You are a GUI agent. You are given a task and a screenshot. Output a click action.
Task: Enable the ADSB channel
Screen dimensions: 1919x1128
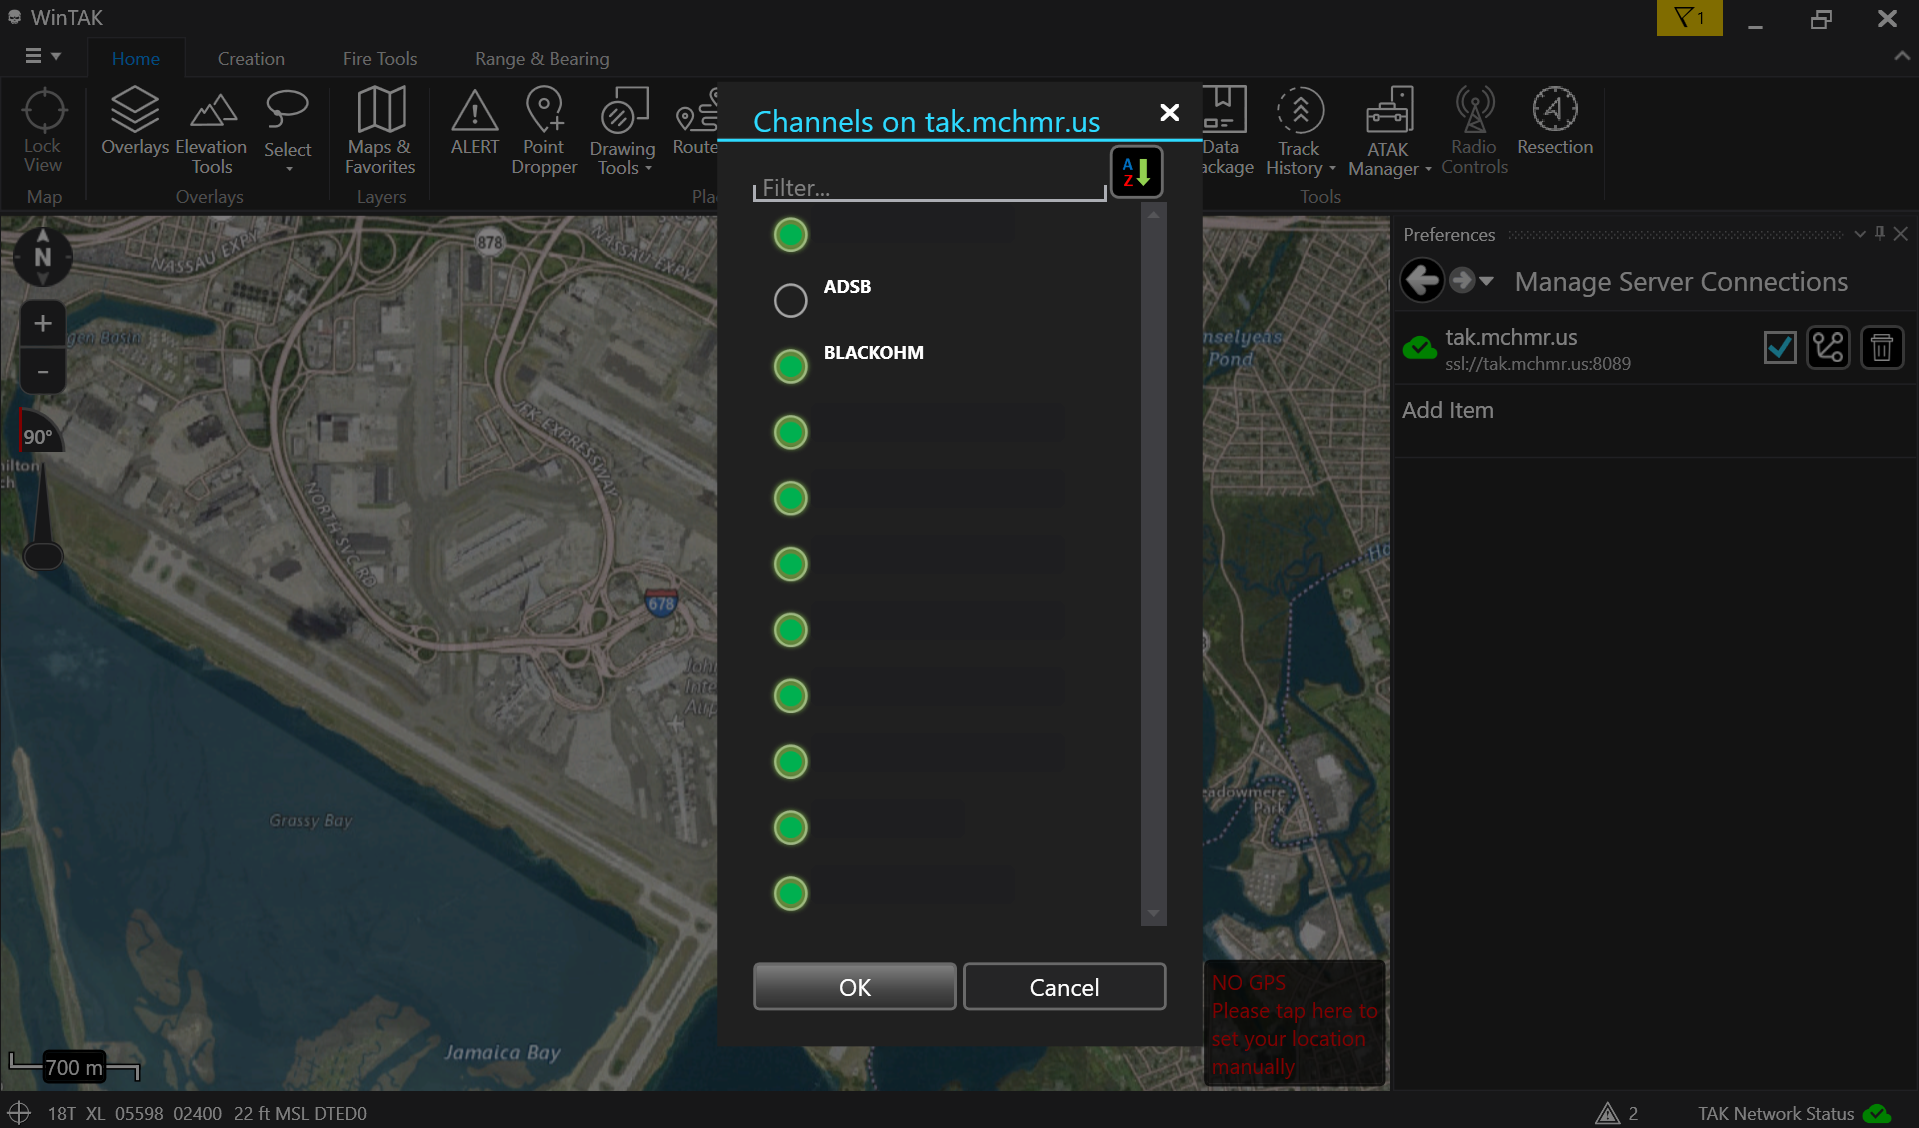click(790, 300)
